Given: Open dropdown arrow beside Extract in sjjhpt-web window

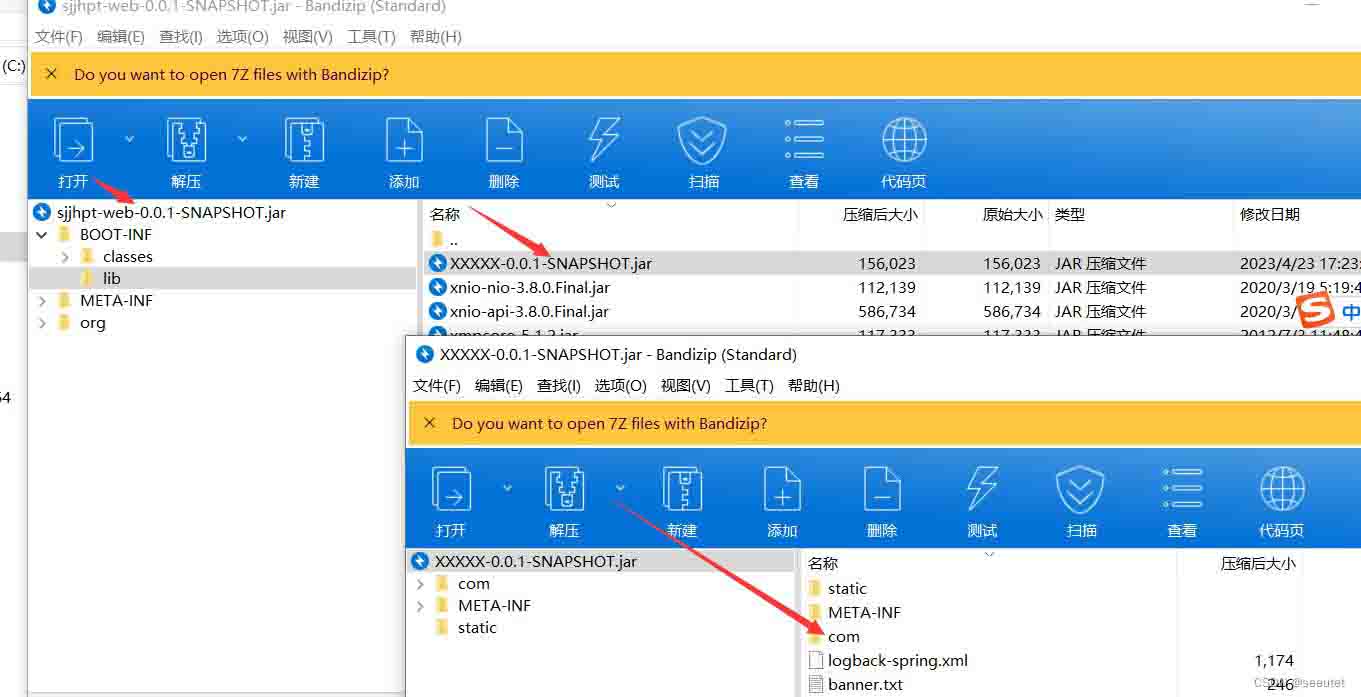Looking at the screenshot, I should click(x=242, y=139).
